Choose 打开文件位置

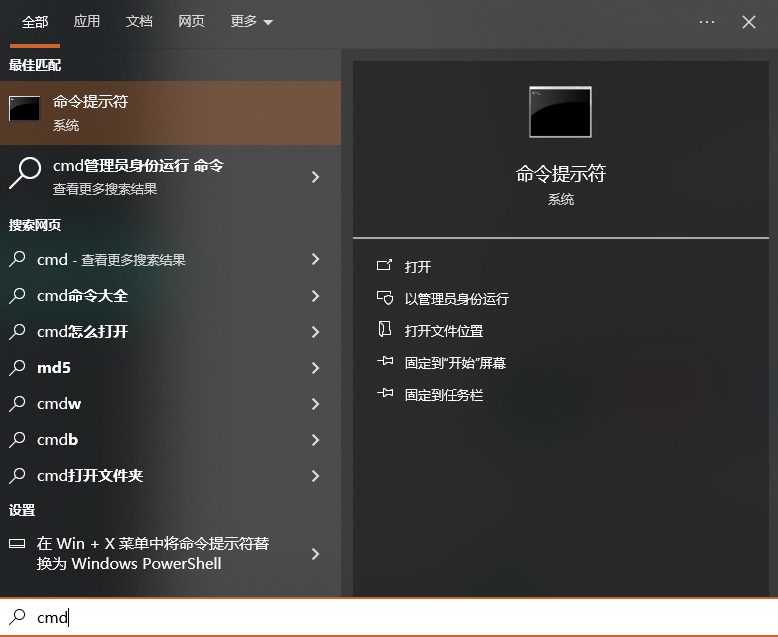(444, 331)
